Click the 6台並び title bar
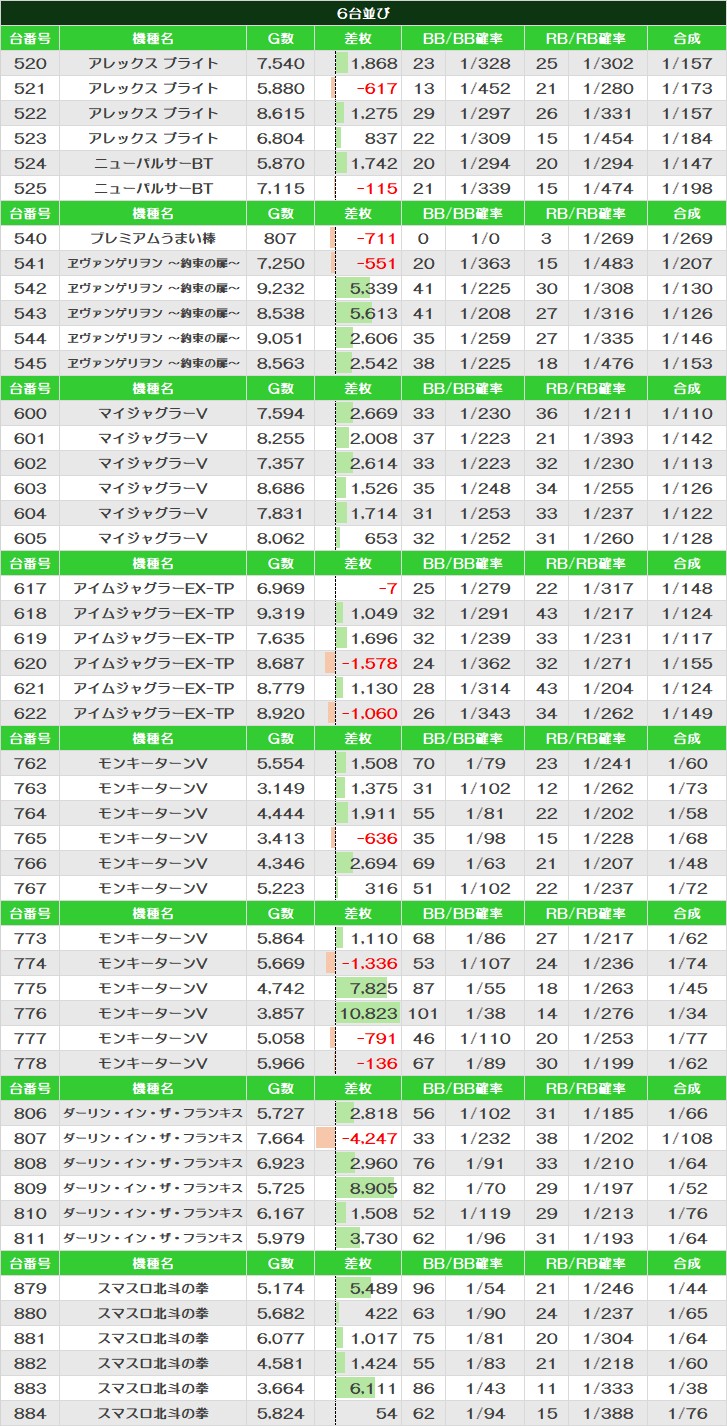The height and width of the screenshot is (1426, 727). pos(363,12)
